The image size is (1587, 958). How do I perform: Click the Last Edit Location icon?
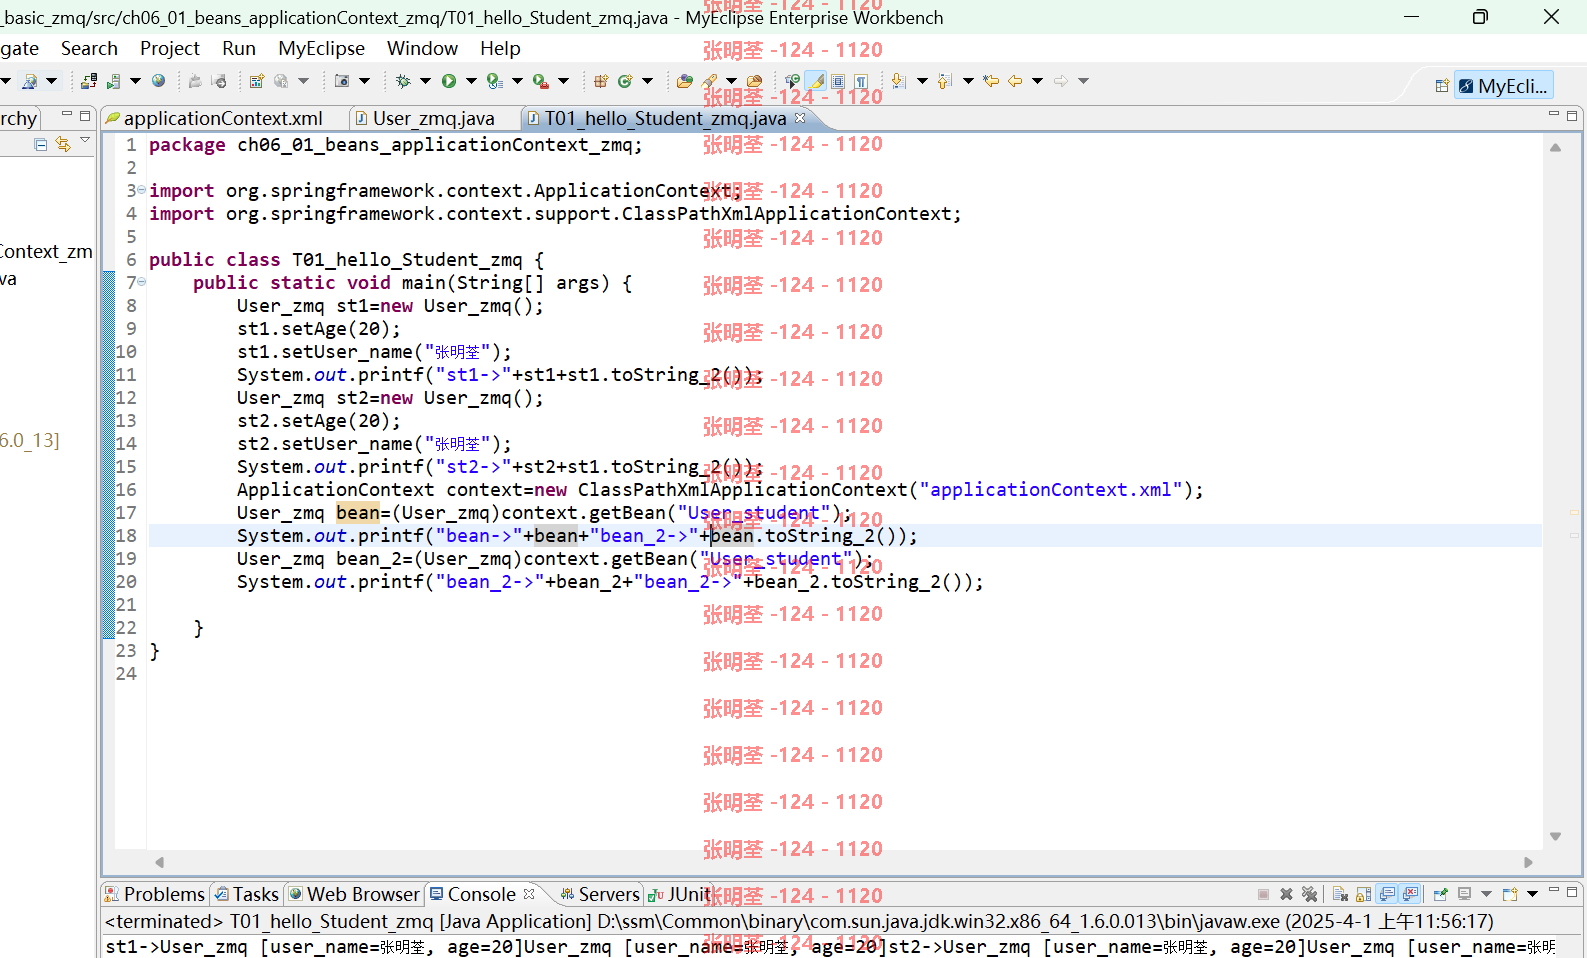point(991,81)
